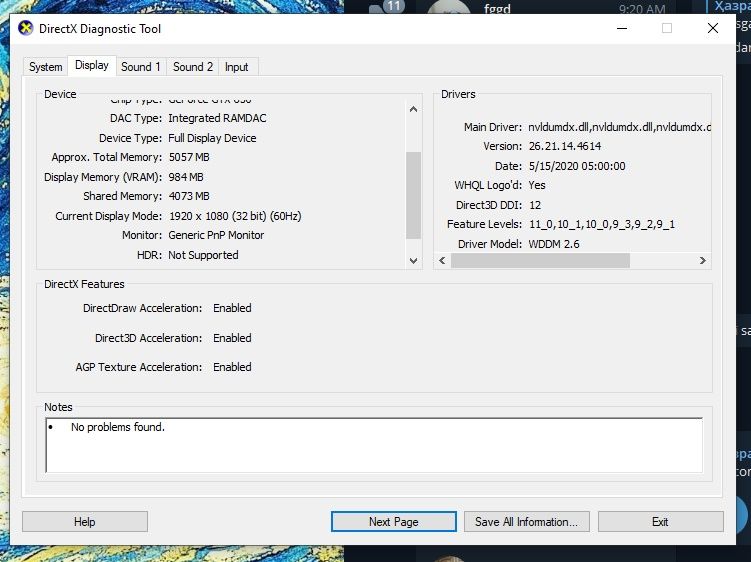Screen dimensions: 751x562
Task: Click the 'Integrated RAMDAC' DAC type value
Action: coord(217,118)
